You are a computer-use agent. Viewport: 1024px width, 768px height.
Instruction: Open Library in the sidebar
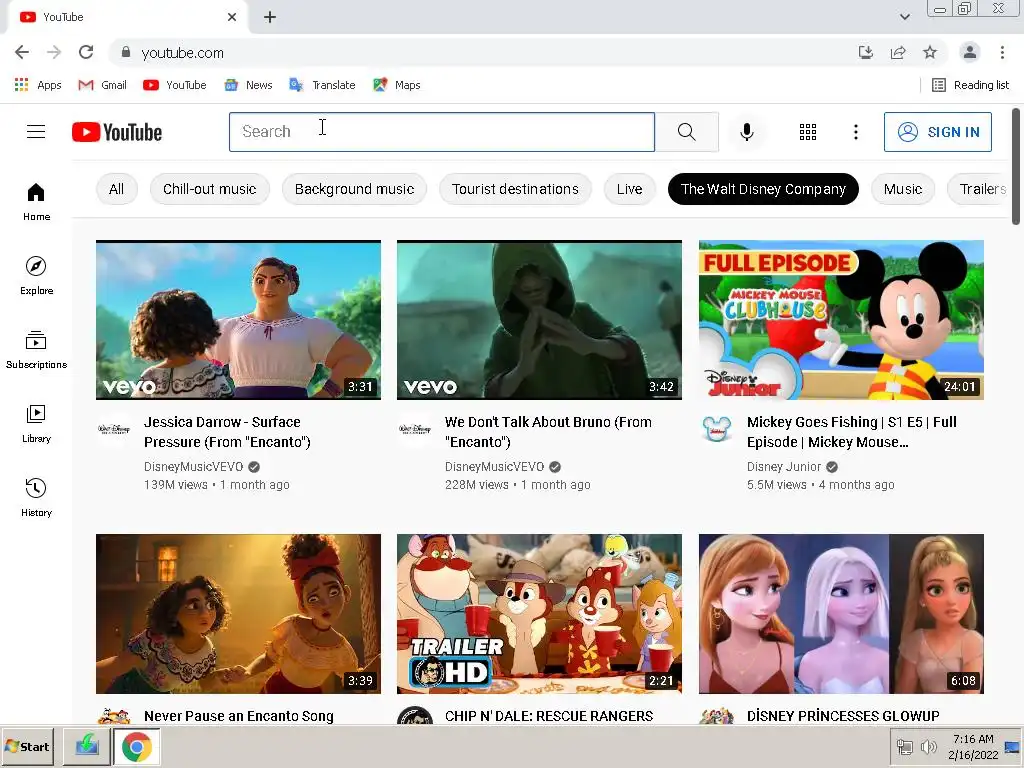[x=37, y=424]
